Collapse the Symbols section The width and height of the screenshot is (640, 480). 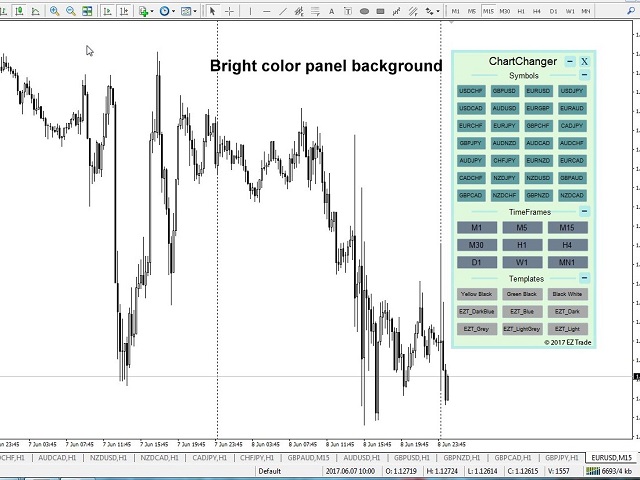[x=584, y=75]
